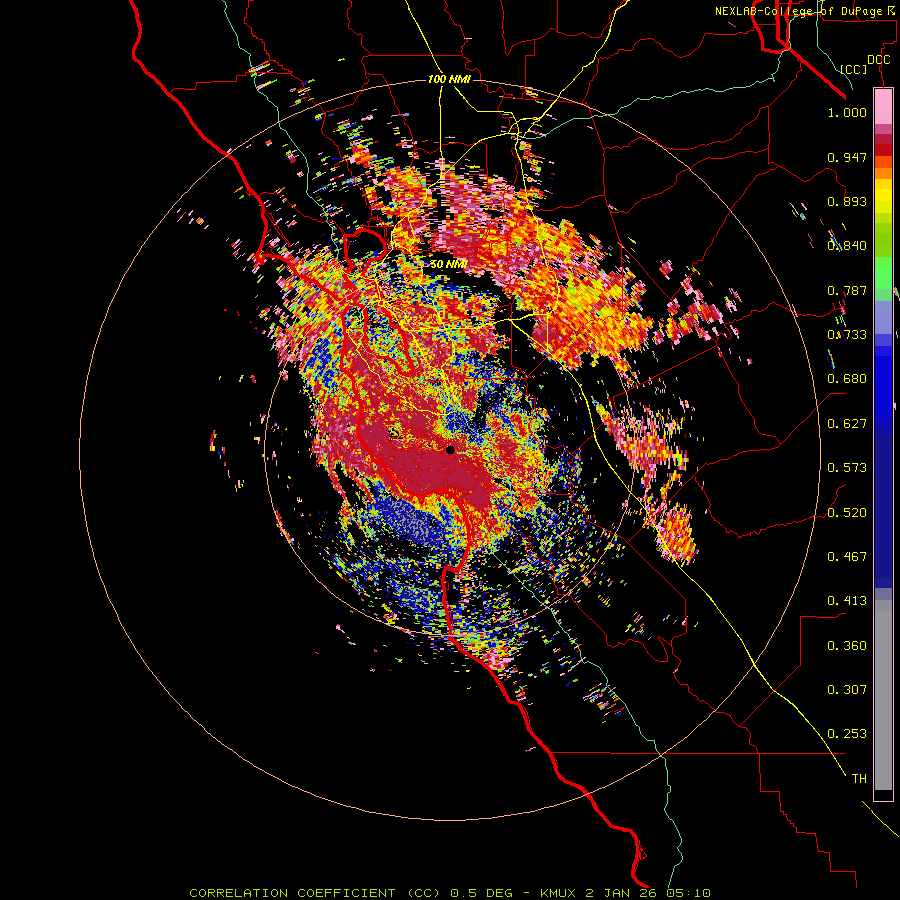
Task: Click the 0.840 scale value
Action: tap(847, 246)
